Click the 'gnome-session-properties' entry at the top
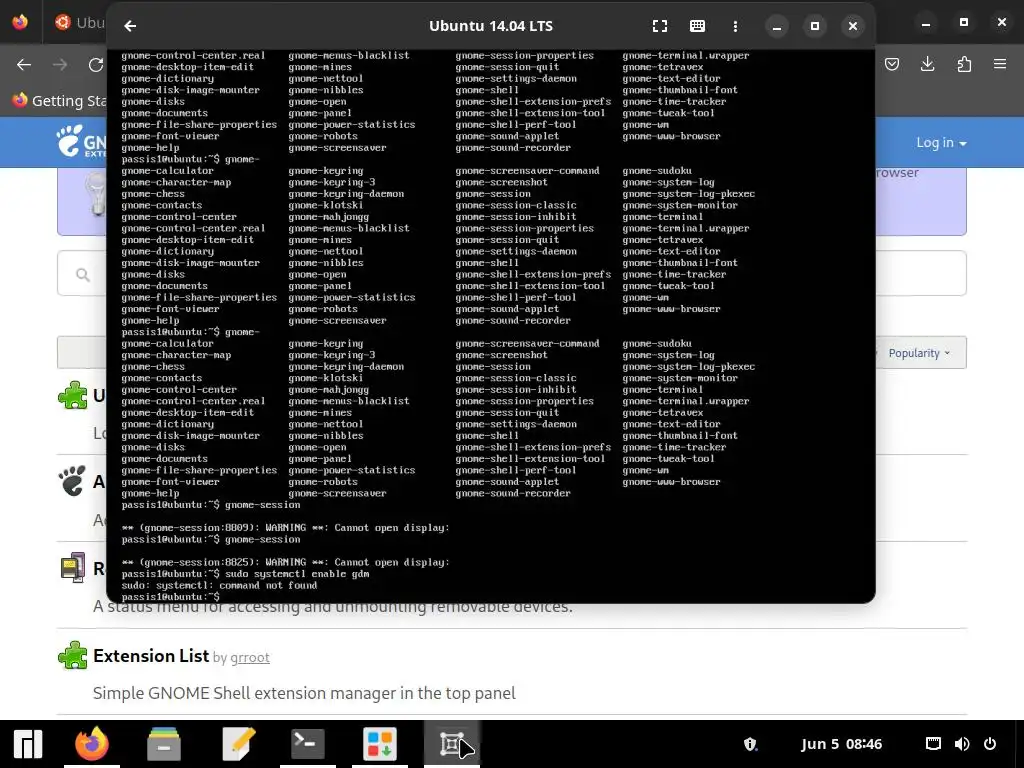Image resolution: width=1024 pixels, height=768 pixels. coord(524,56)
